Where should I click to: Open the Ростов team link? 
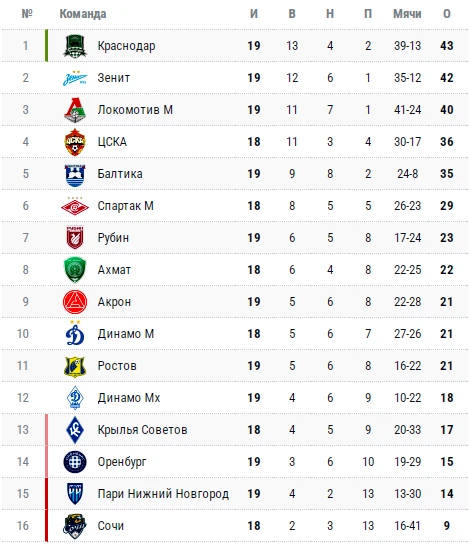point(117,366)
